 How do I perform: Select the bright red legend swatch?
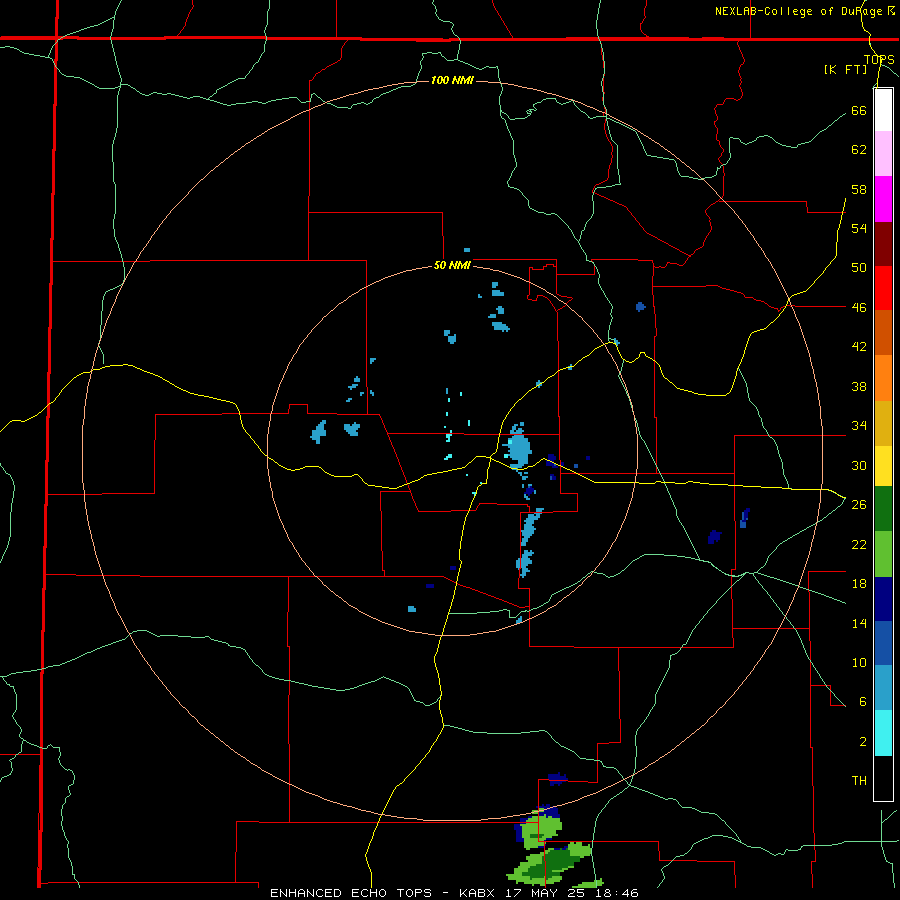(883, 288)
